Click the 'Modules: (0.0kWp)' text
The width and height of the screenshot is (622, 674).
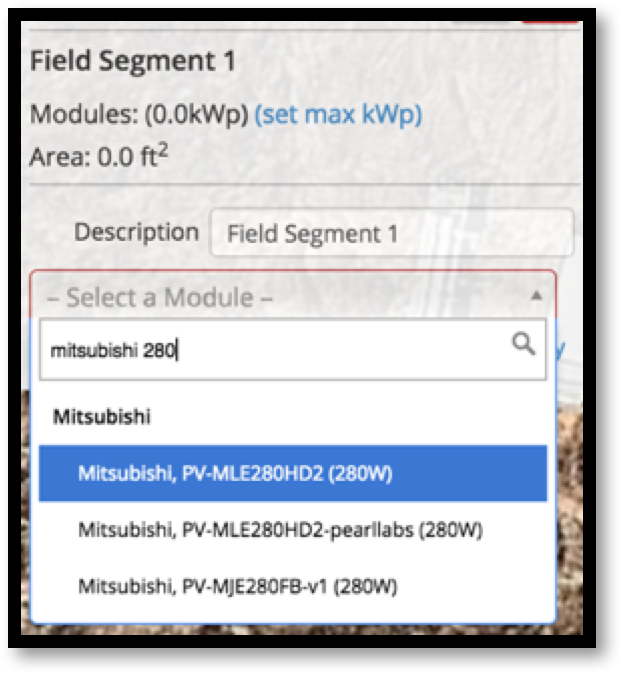[x=139, y=115]
